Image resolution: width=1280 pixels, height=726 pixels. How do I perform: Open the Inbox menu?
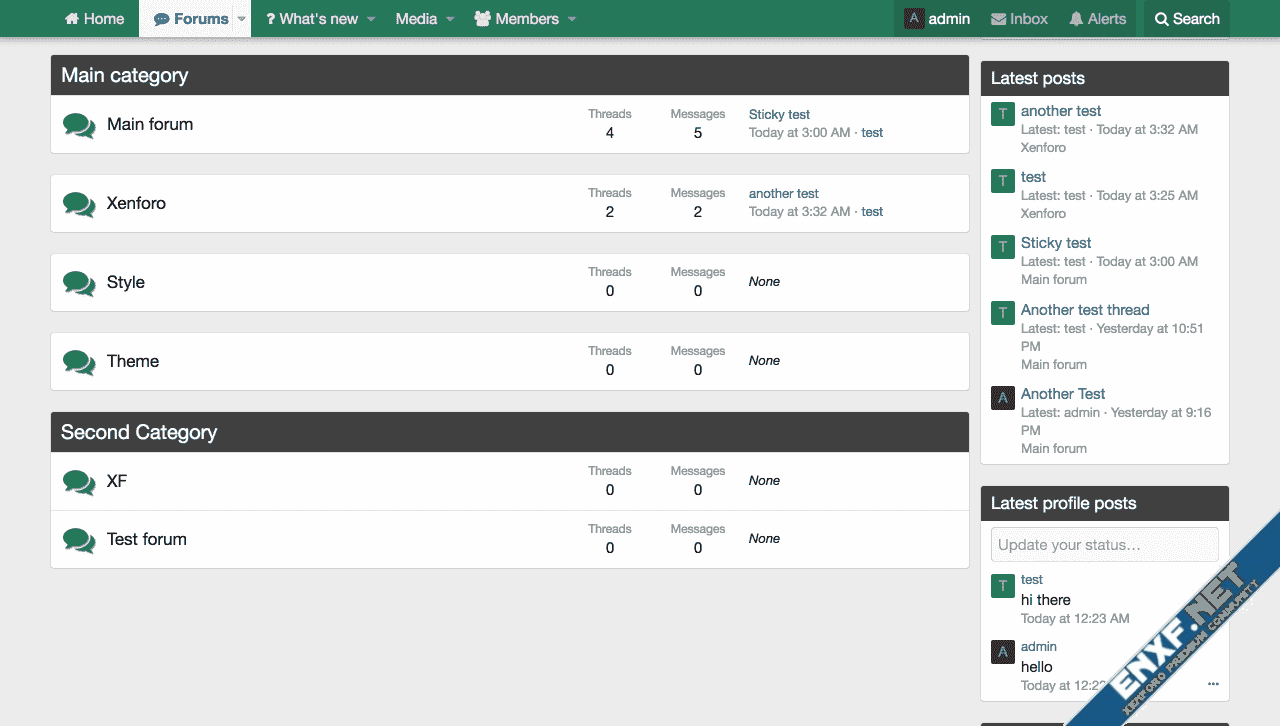pyautogui.click(x=1019, y=19)
